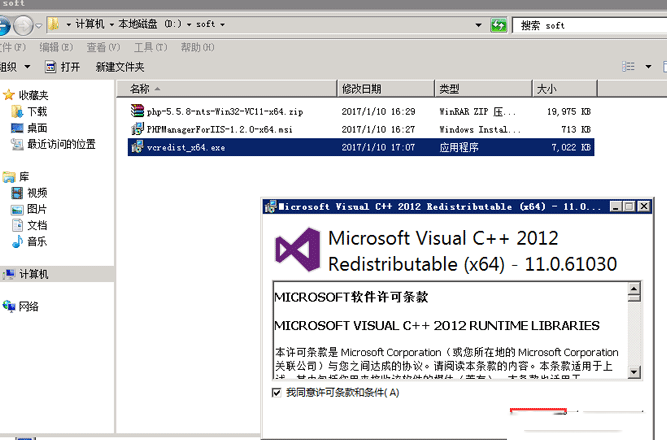Open the 查看(V) menu
Screen dimensions: 667x440
(x=103, y=47)
